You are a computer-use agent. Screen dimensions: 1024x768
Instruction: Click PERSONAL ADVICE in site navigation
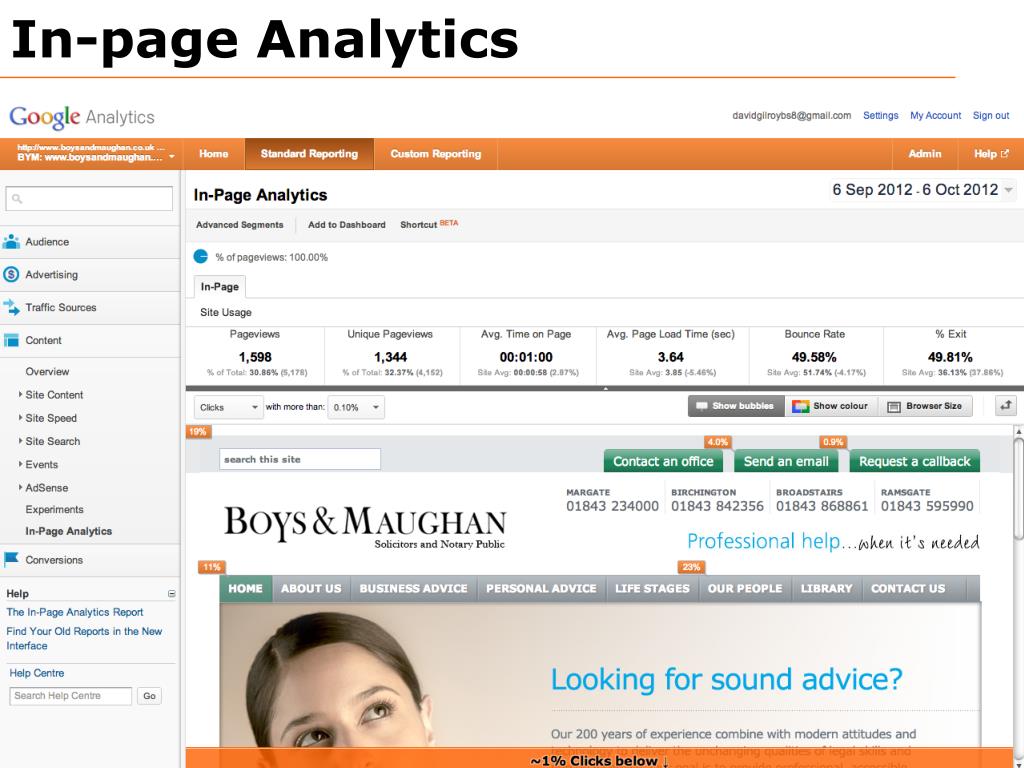541,588
